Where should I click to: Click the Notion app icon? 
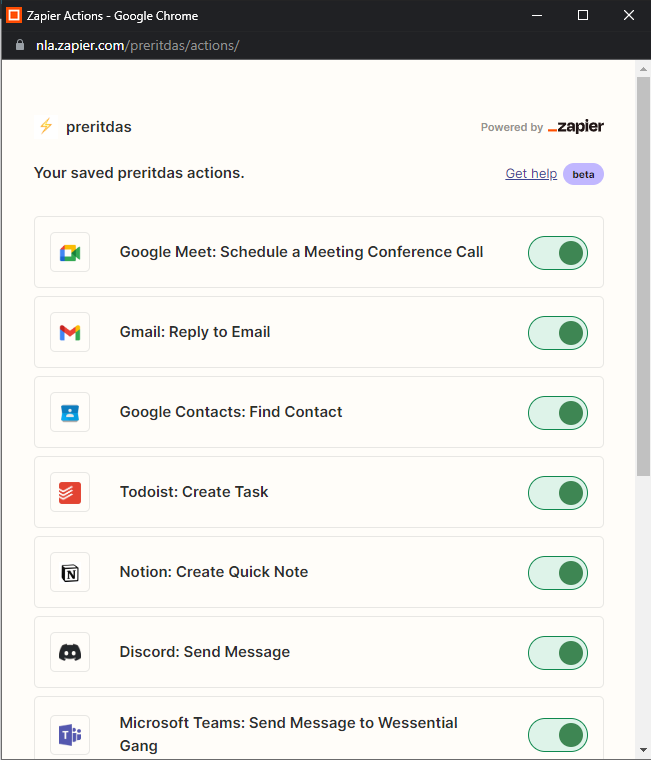[x=70, y=572]
